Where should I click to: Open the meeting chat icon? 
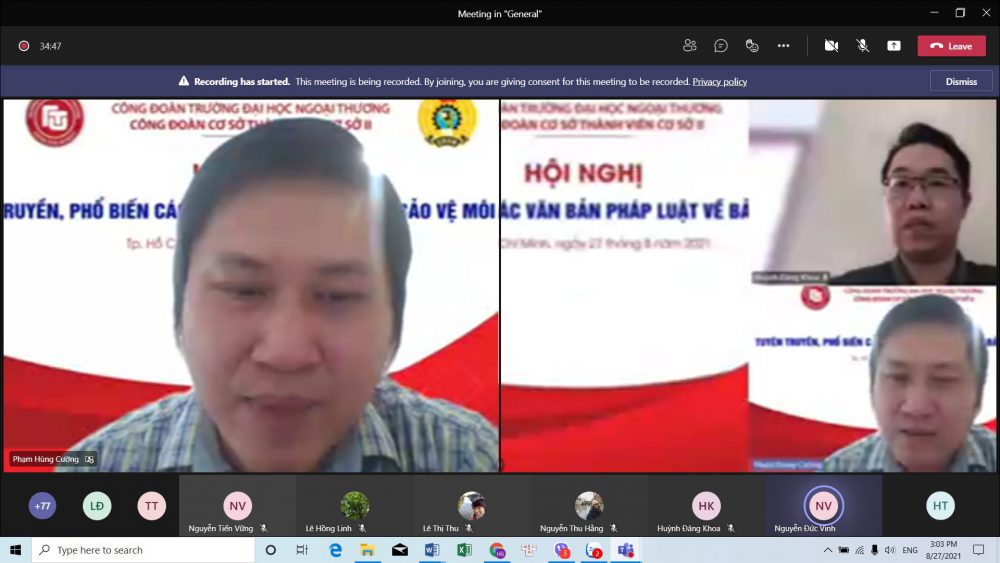721,45
